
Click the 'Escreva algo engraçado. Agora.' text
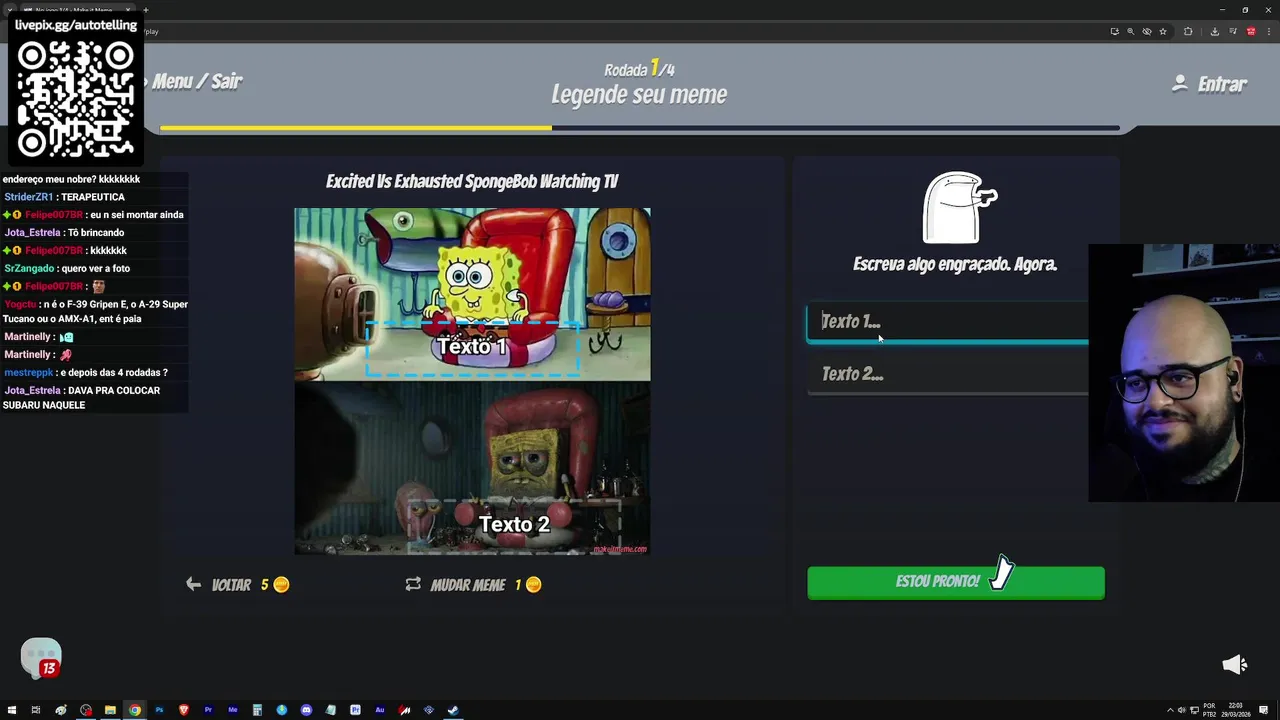955,265
